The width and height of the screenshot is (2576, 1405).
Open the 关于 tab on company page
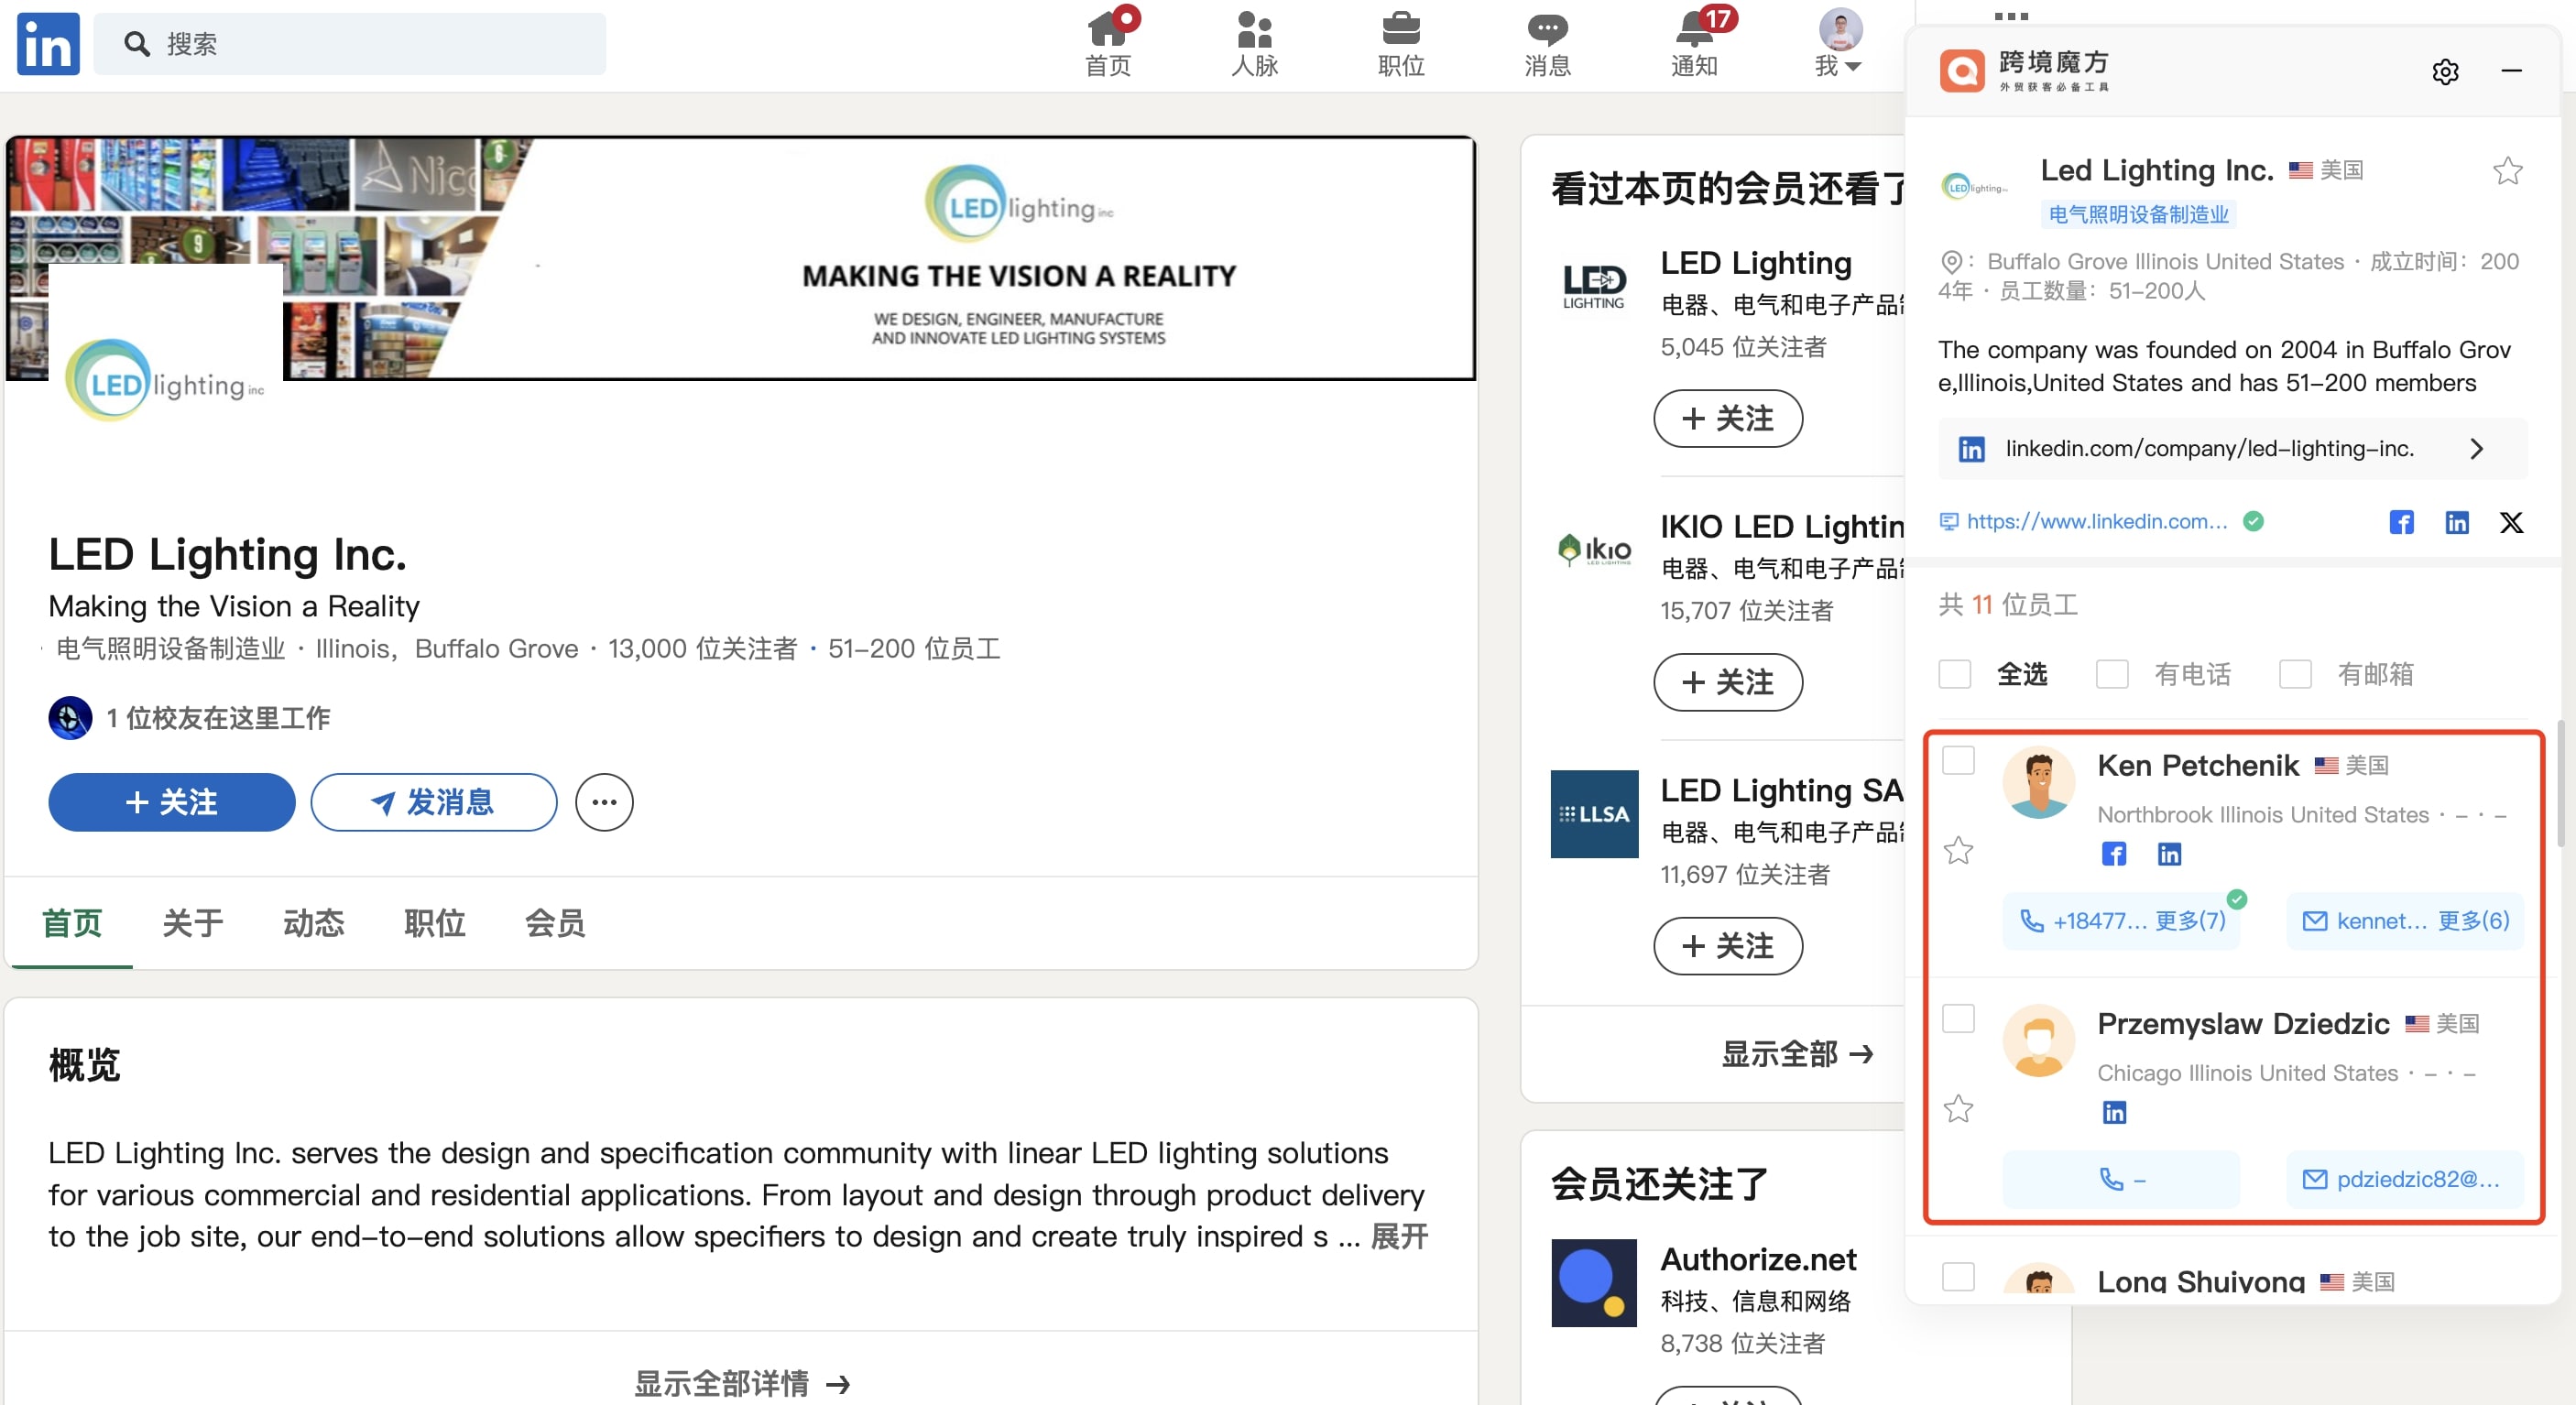(192, 924)
